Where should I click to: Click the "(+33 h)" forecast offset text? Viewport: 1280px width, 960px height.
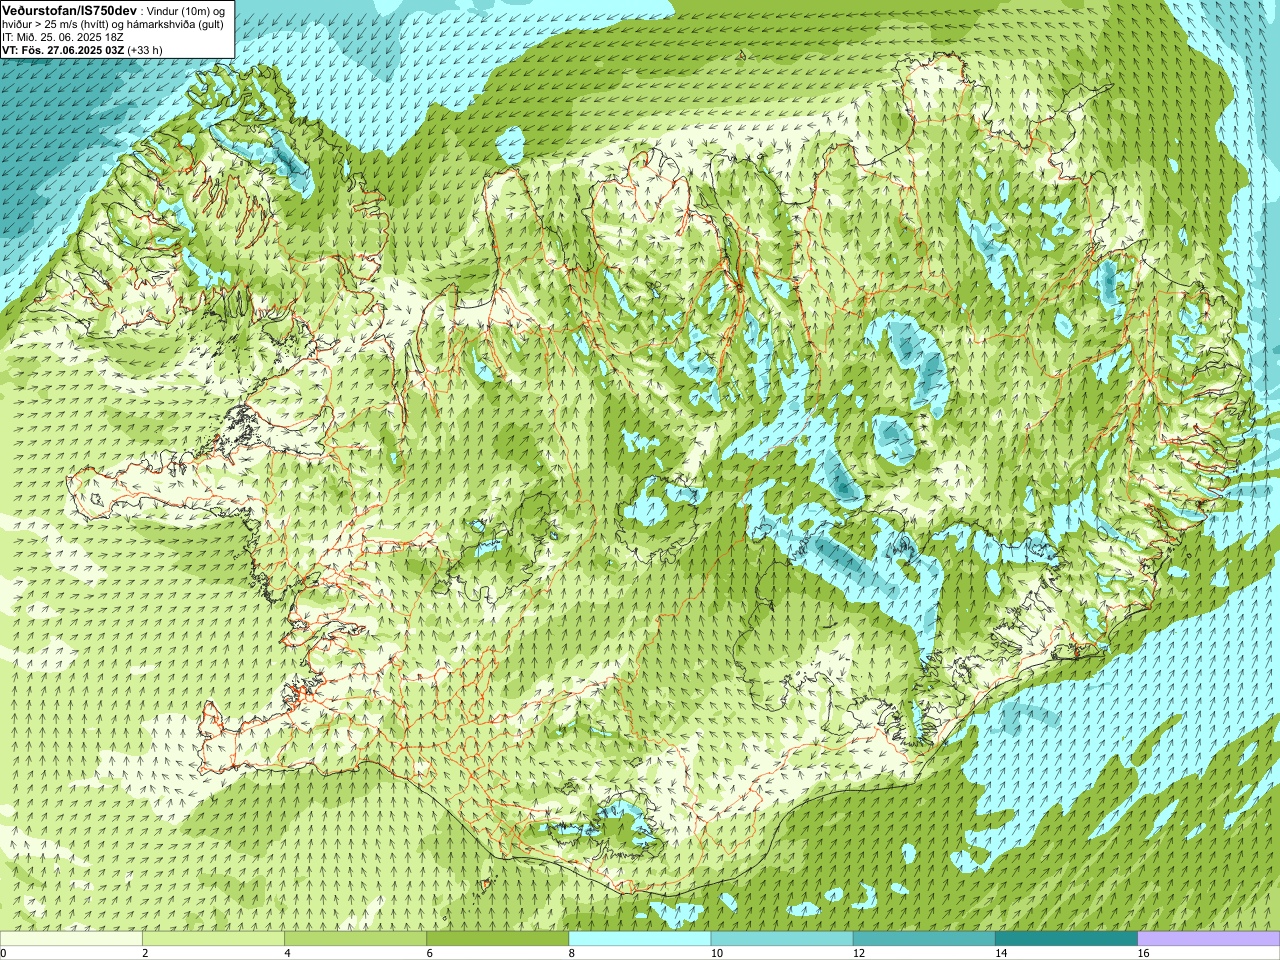[144, 49]
